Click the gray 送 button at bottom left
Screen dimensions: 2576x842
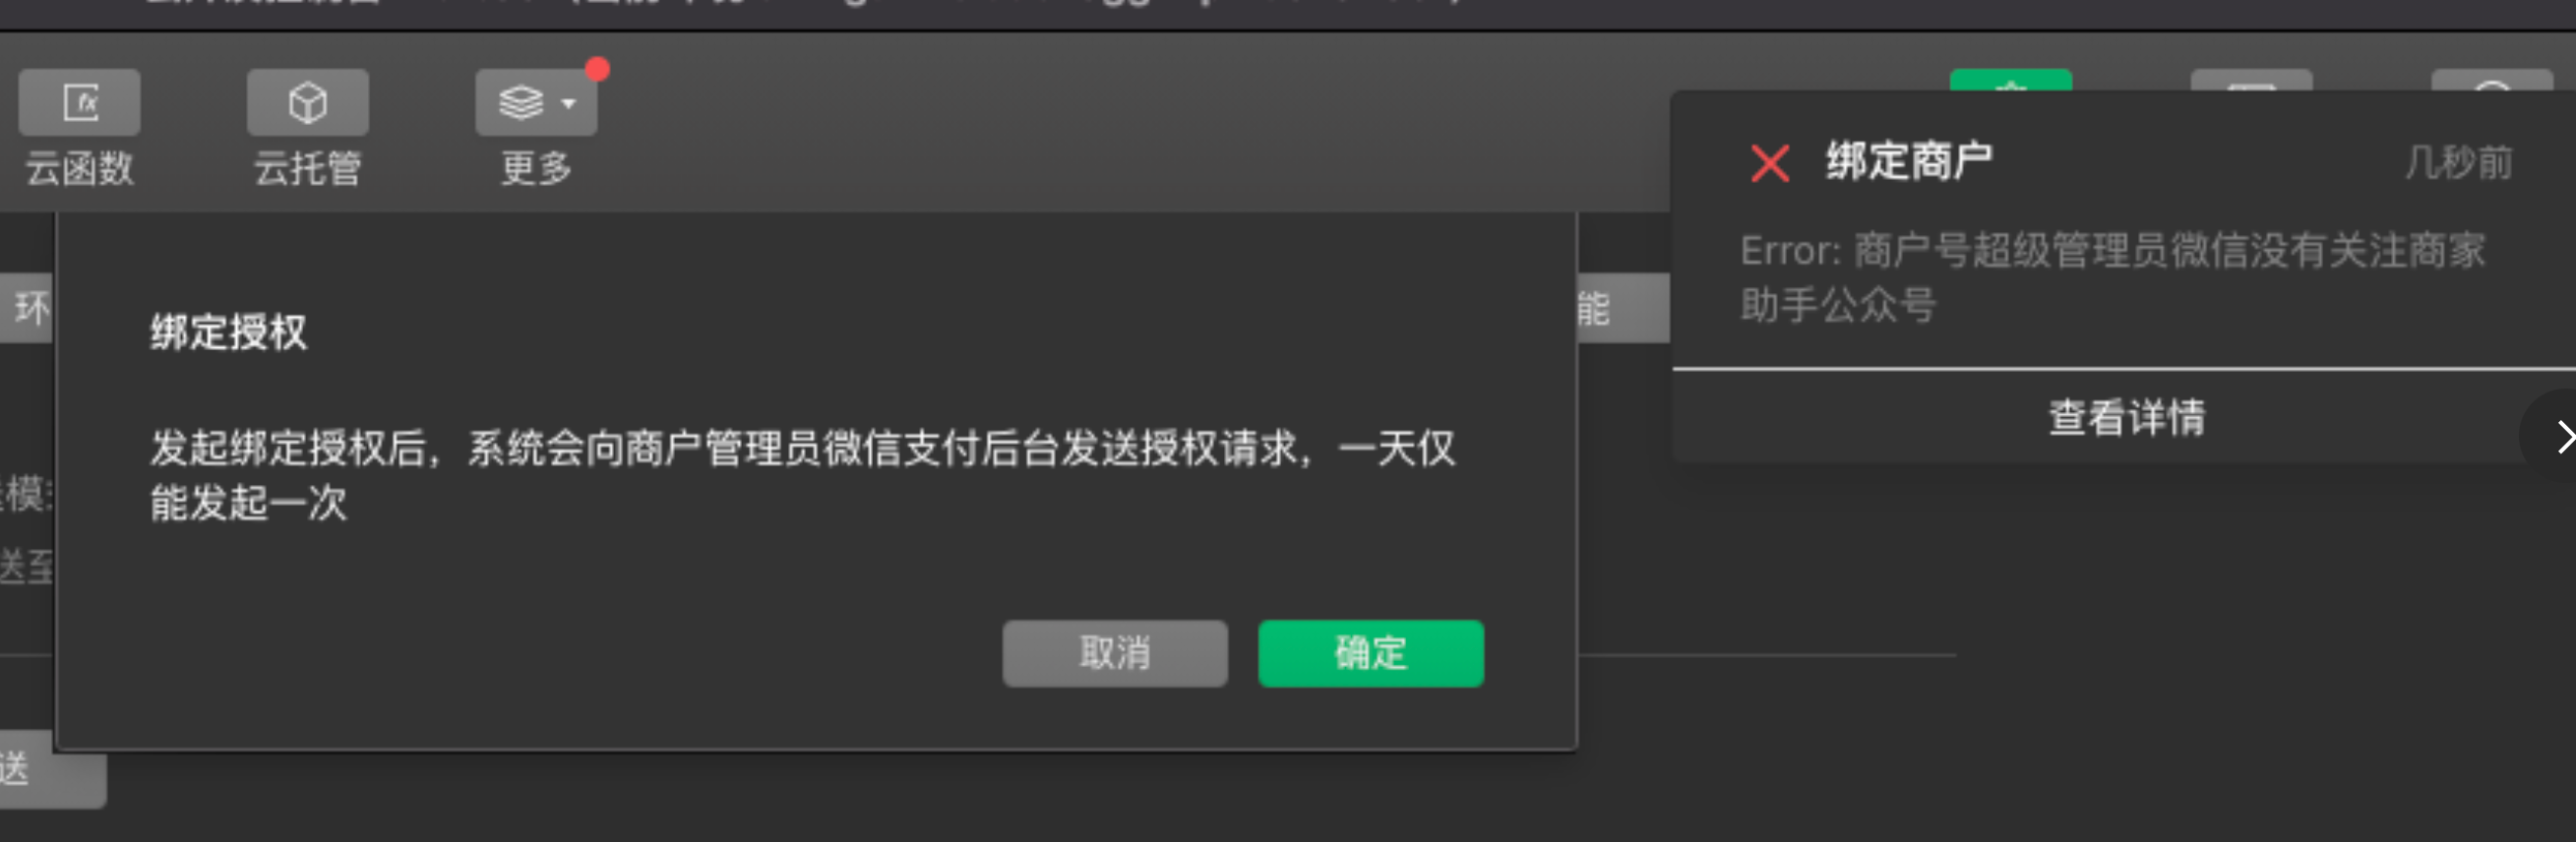(x=52, y=770)
